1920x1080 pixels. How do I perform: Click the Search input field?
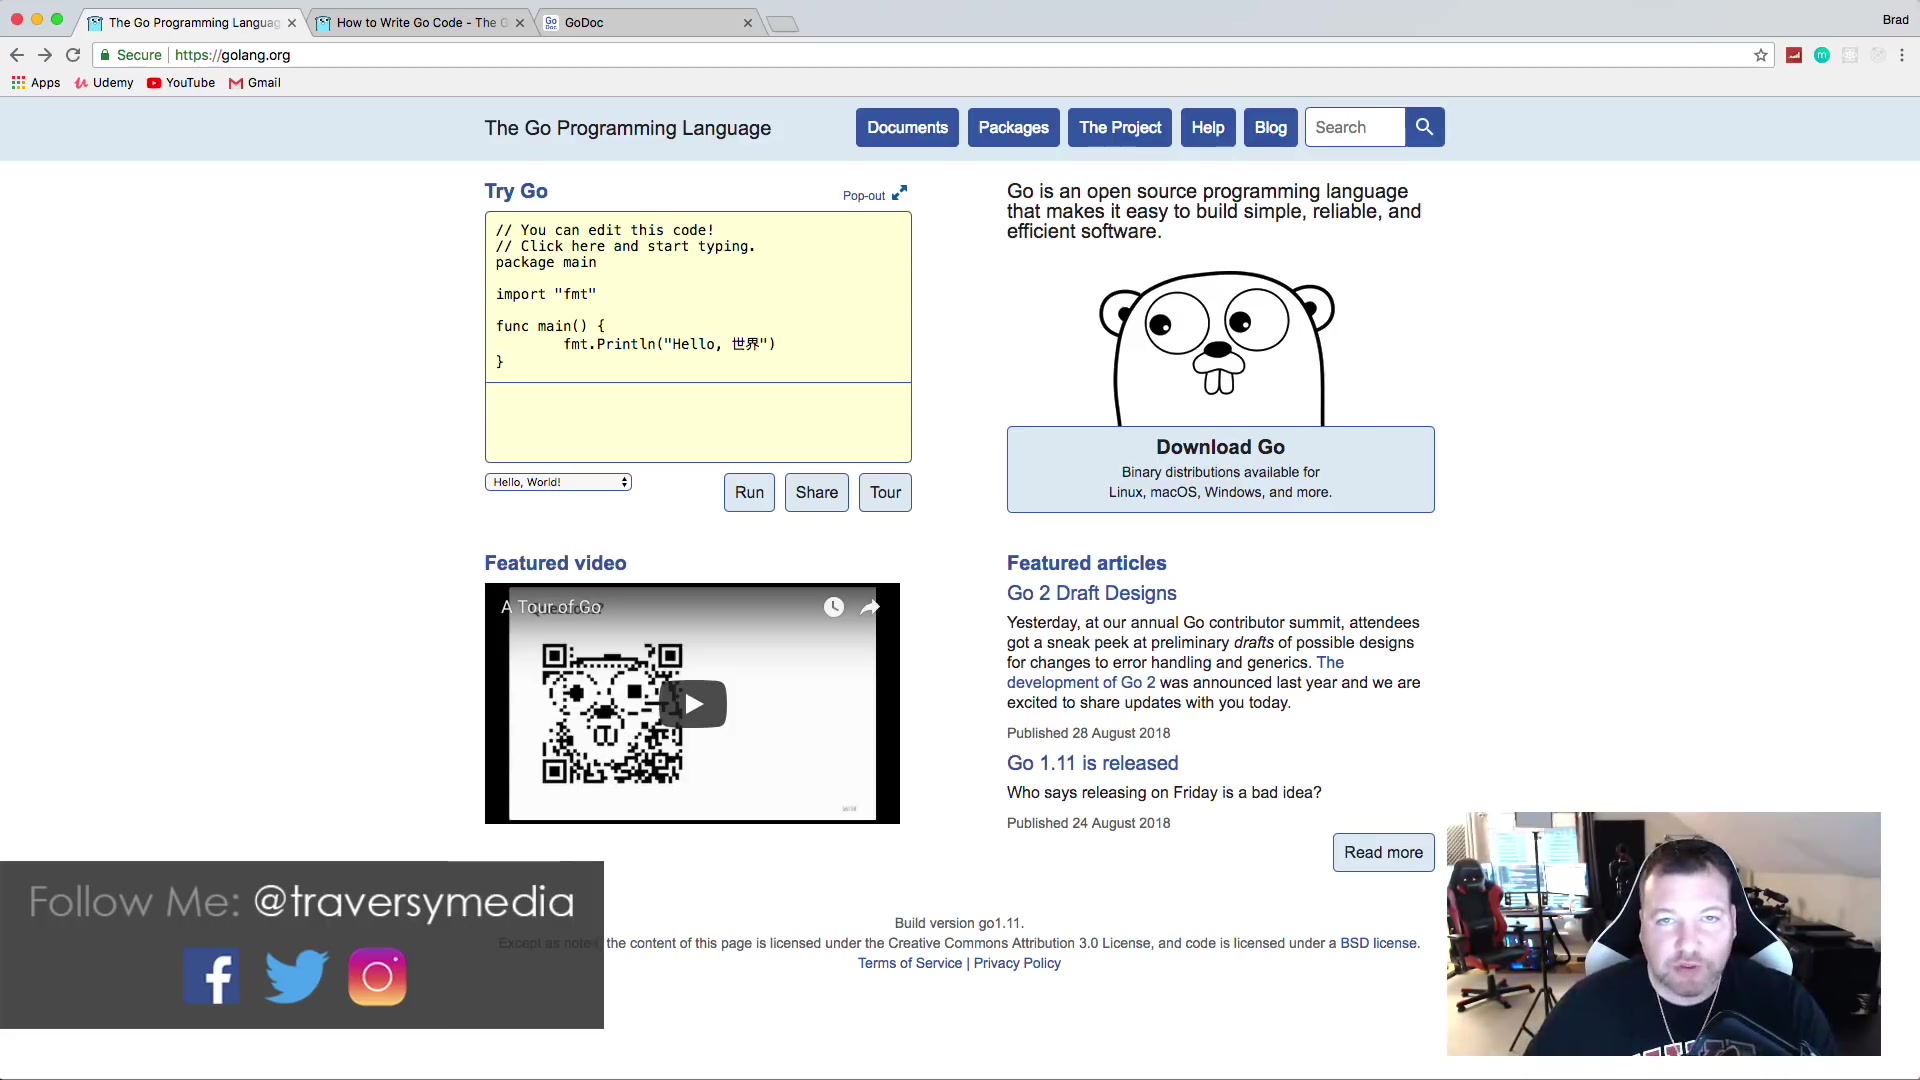[x=1357, y=127]
